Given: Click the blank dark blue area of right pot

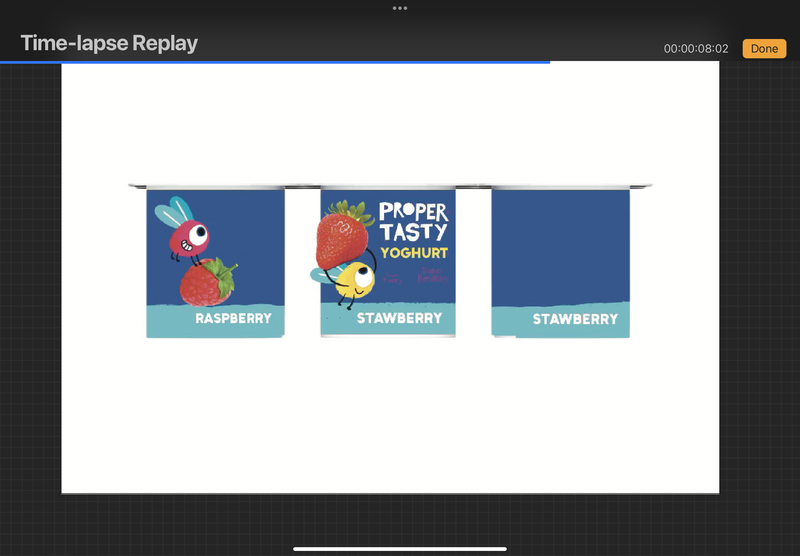Looking at the screenshot, I should (560, 243).
